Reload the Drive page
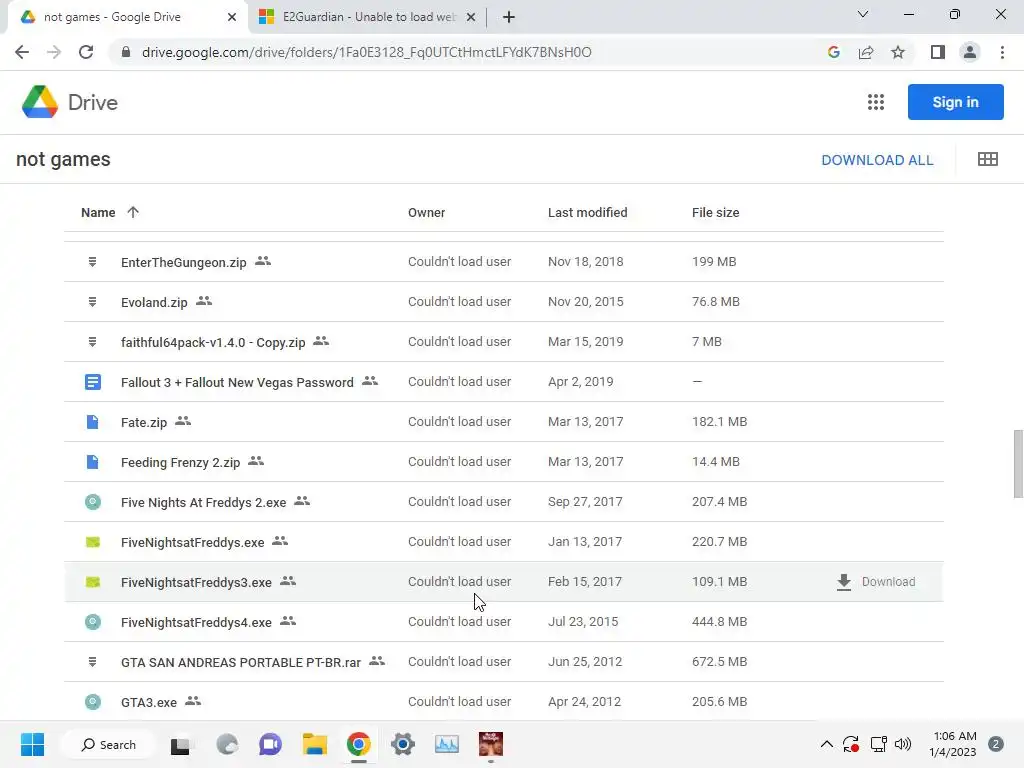This screenshot has height=768, width=1024. (x=86, y=52)
